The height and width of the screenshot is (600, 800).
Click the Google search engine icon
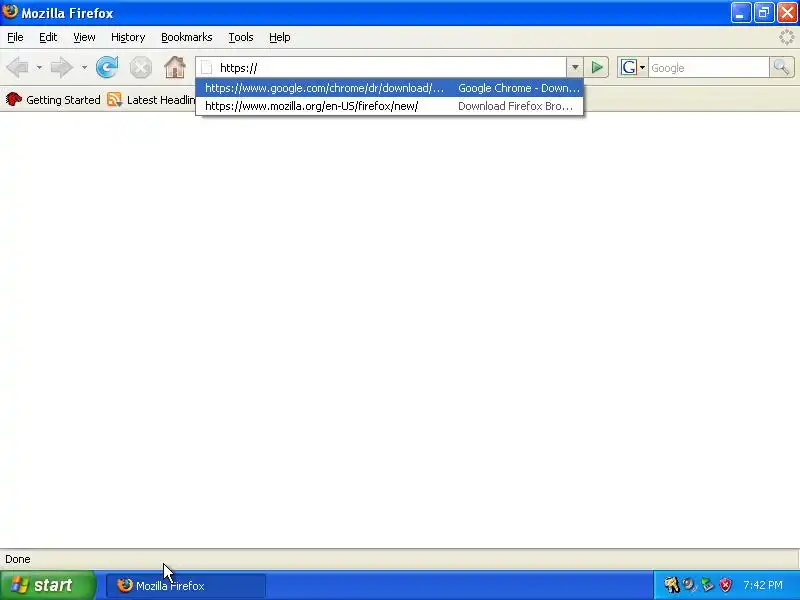pyautogui.click(x=629, y=67)
